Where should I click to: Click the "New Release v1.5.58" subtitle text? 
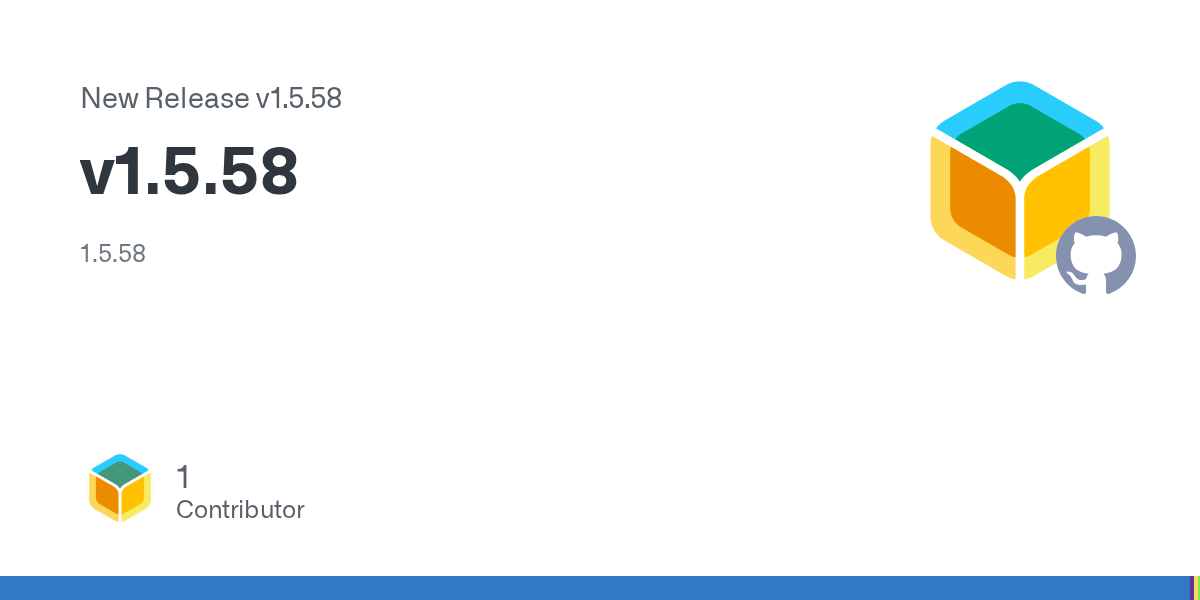(x=211, y=98)
